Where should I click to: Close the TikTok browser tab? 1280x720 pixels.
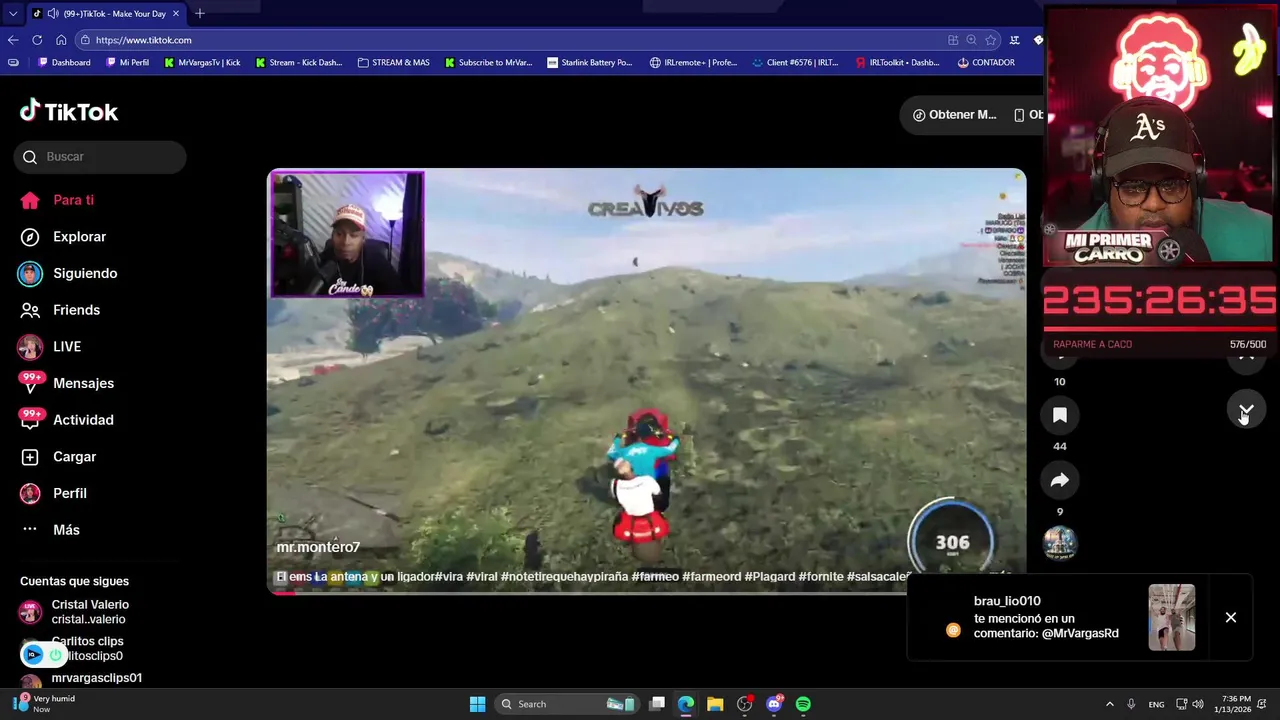click(x=177, y=14)
